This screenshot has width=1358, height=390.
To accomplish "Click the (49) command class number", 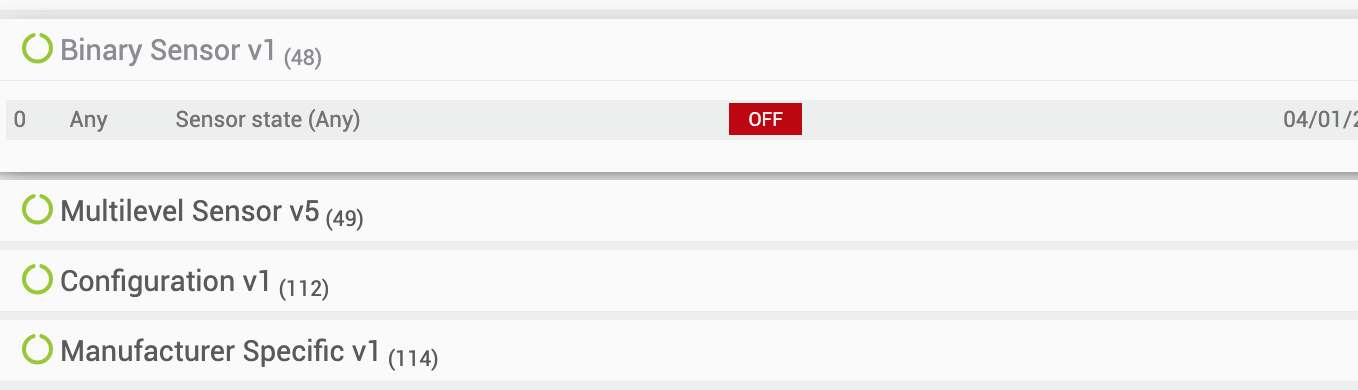I will [x=345, y=218].
